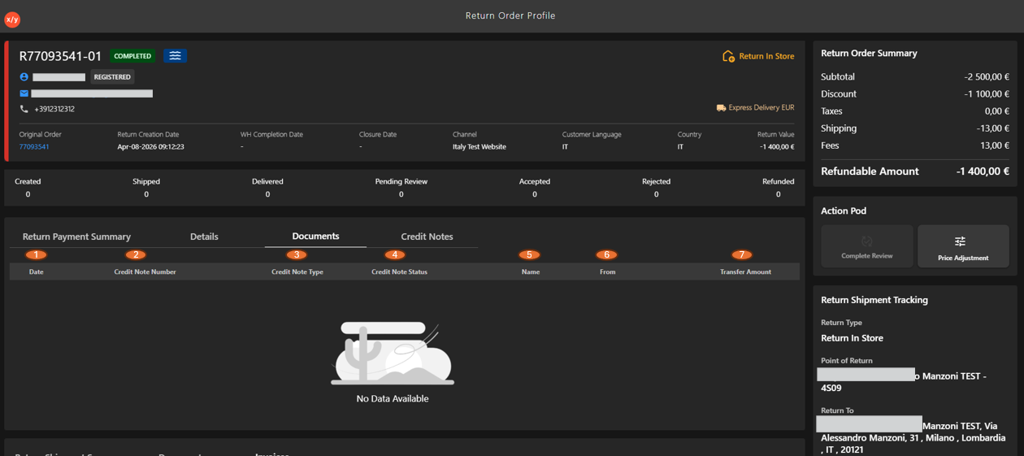This screenshot has width=1024, height=456.
Task: Click channel value Italy Test Website
Action: click(479, 146)
